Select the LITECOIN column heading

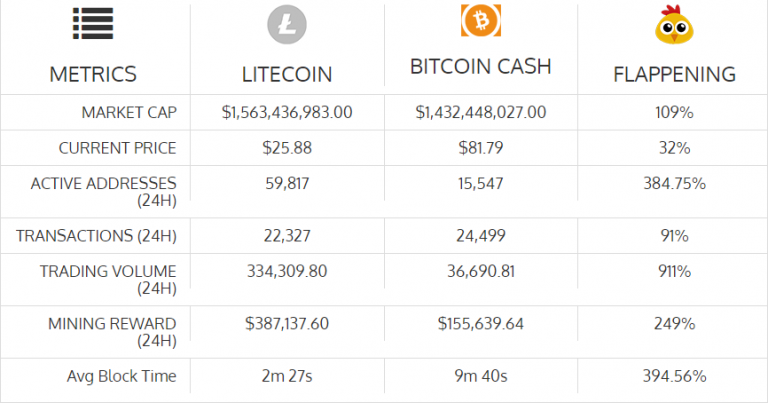pos(287,74)
